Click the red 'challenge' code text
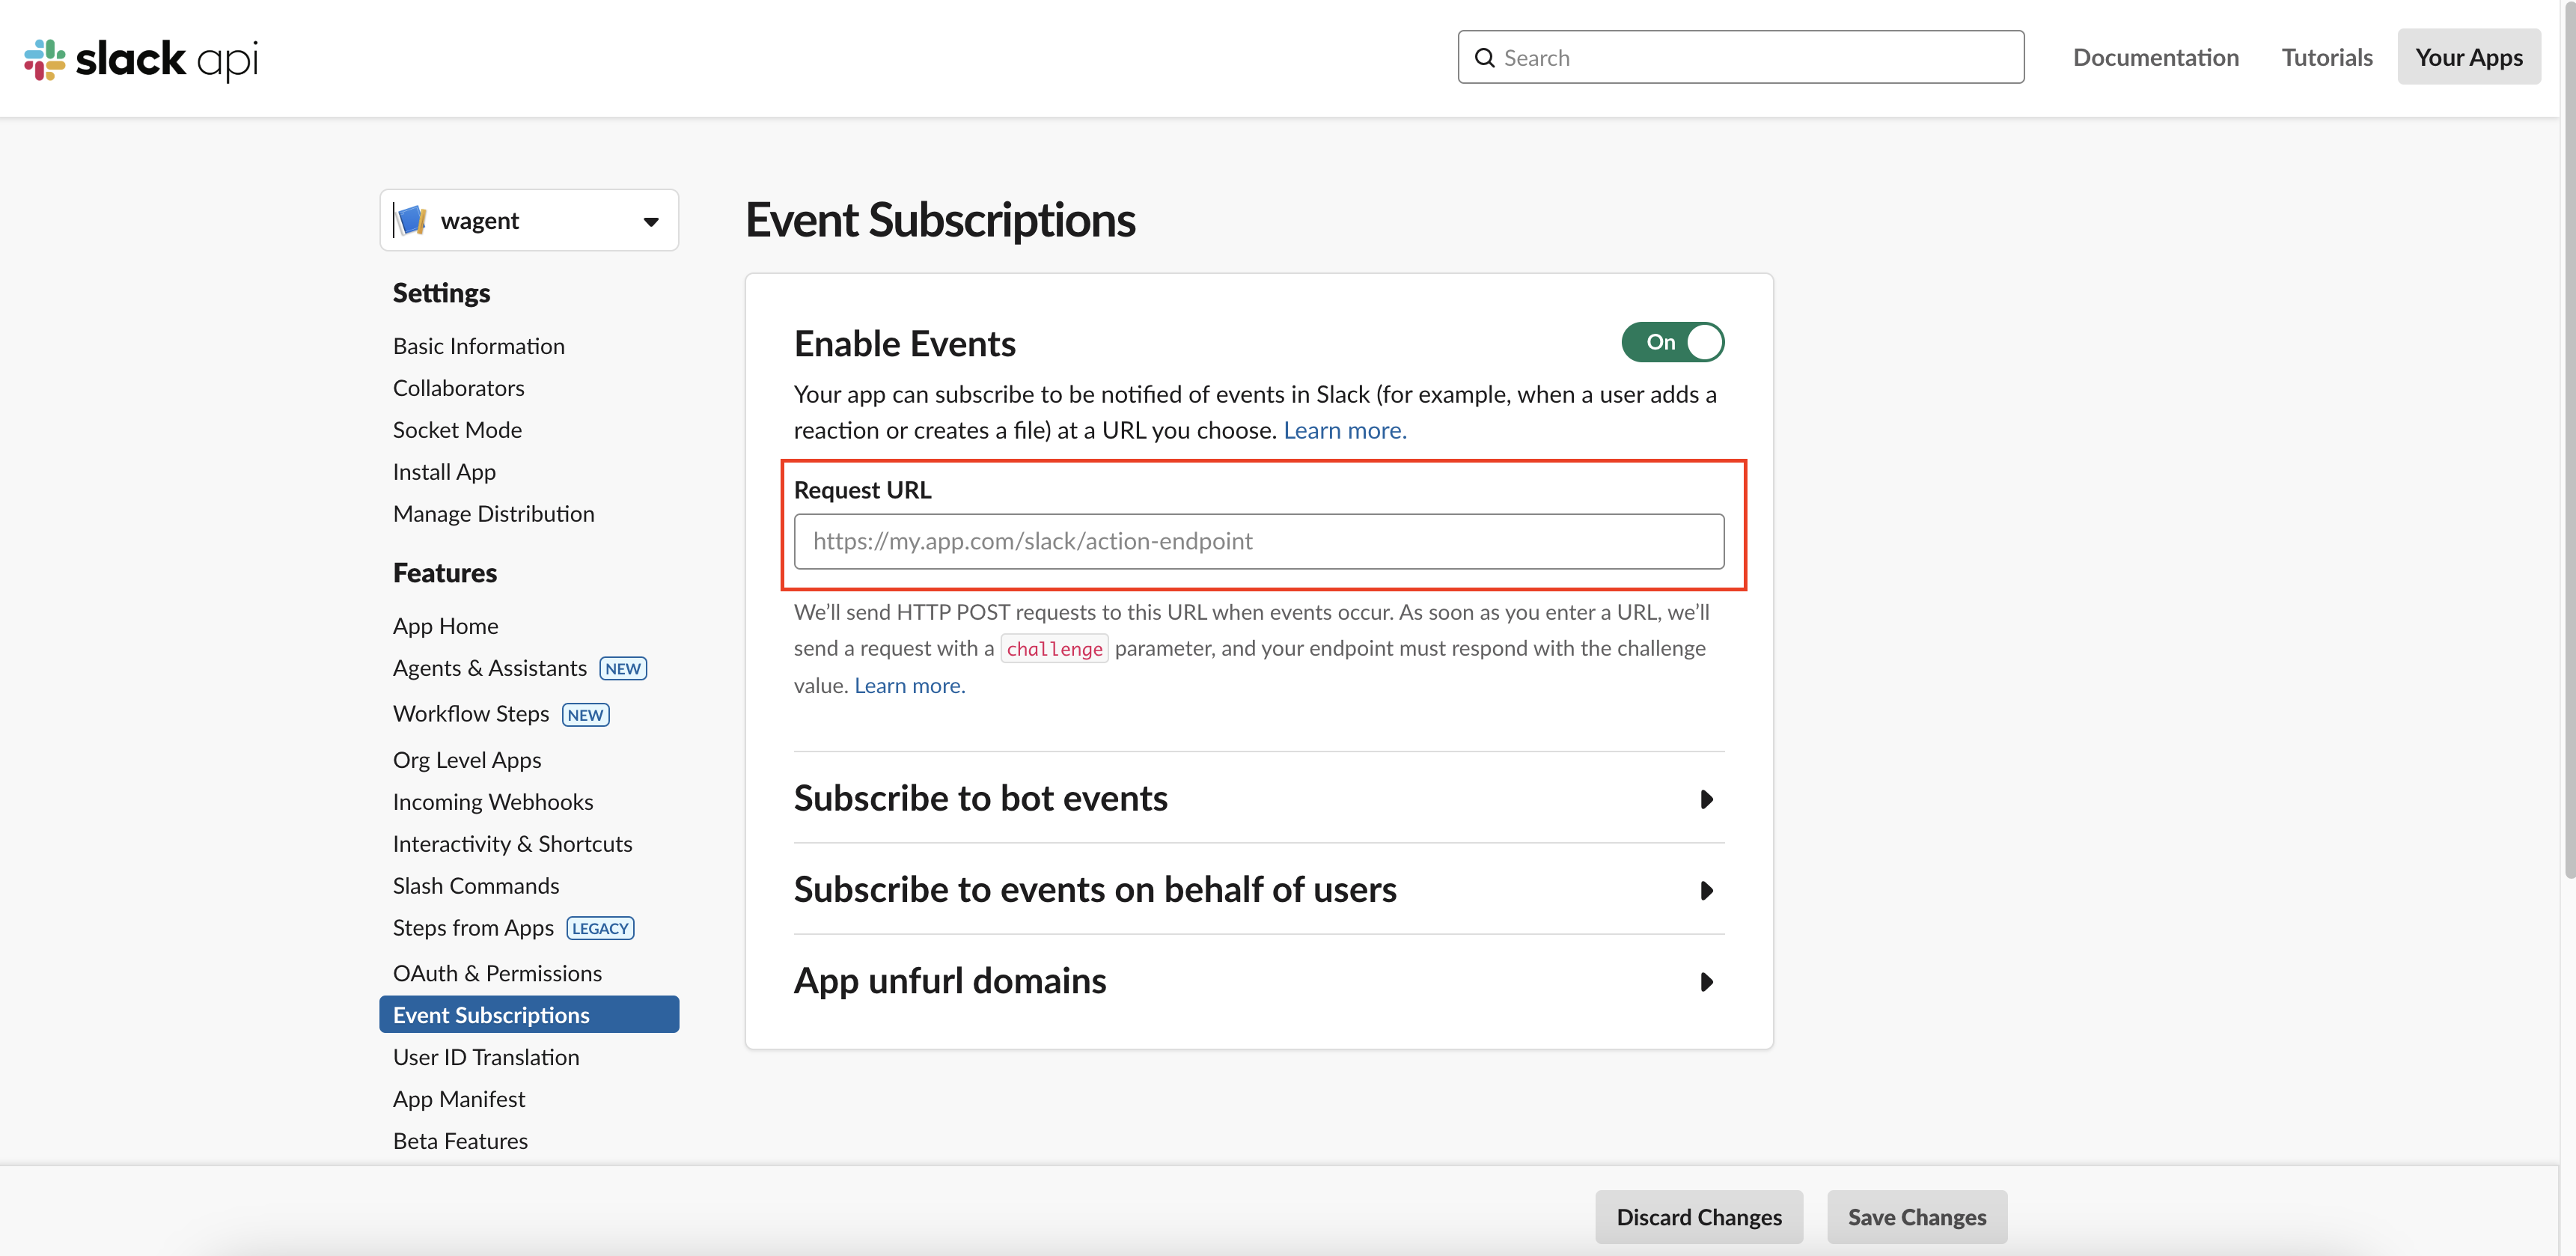The width and height of the screenshot is (2576, 1256). (1054, 649)
